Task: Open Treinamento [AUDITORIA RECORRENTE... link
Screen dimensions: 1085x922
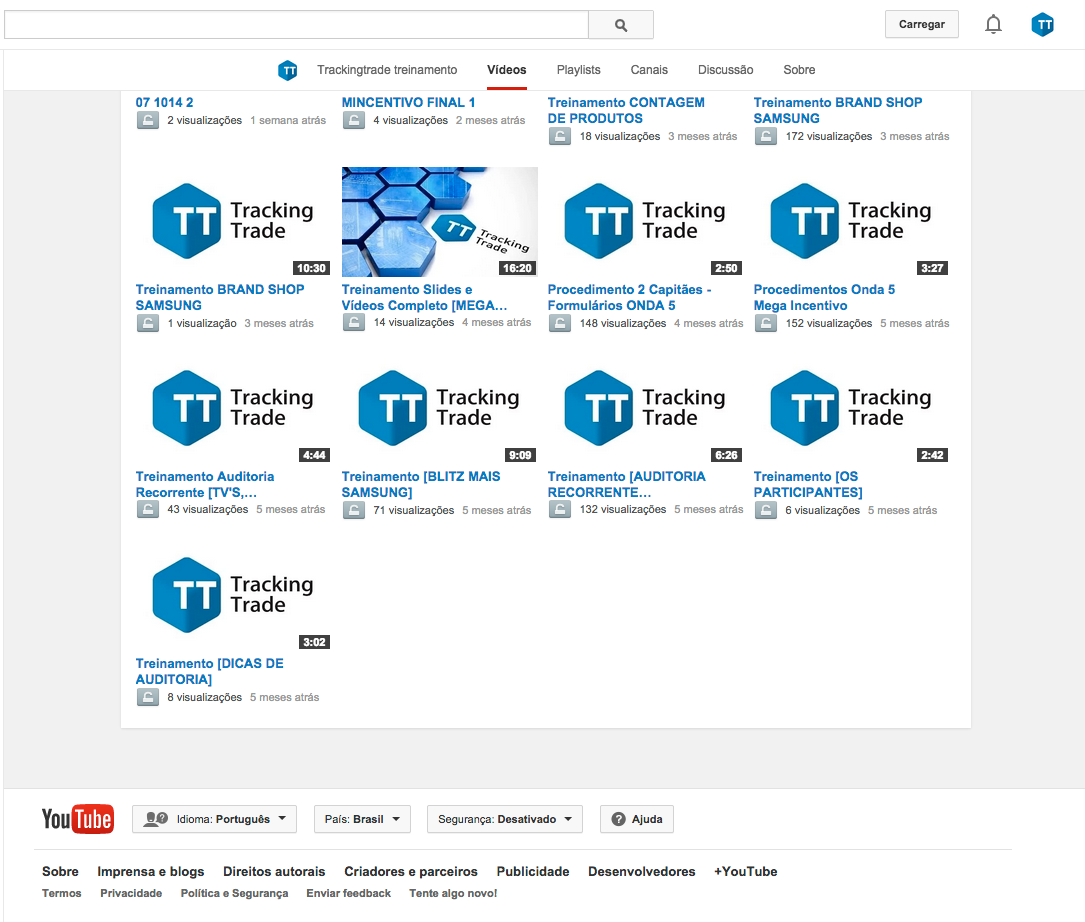Action: tap(626, 484)
